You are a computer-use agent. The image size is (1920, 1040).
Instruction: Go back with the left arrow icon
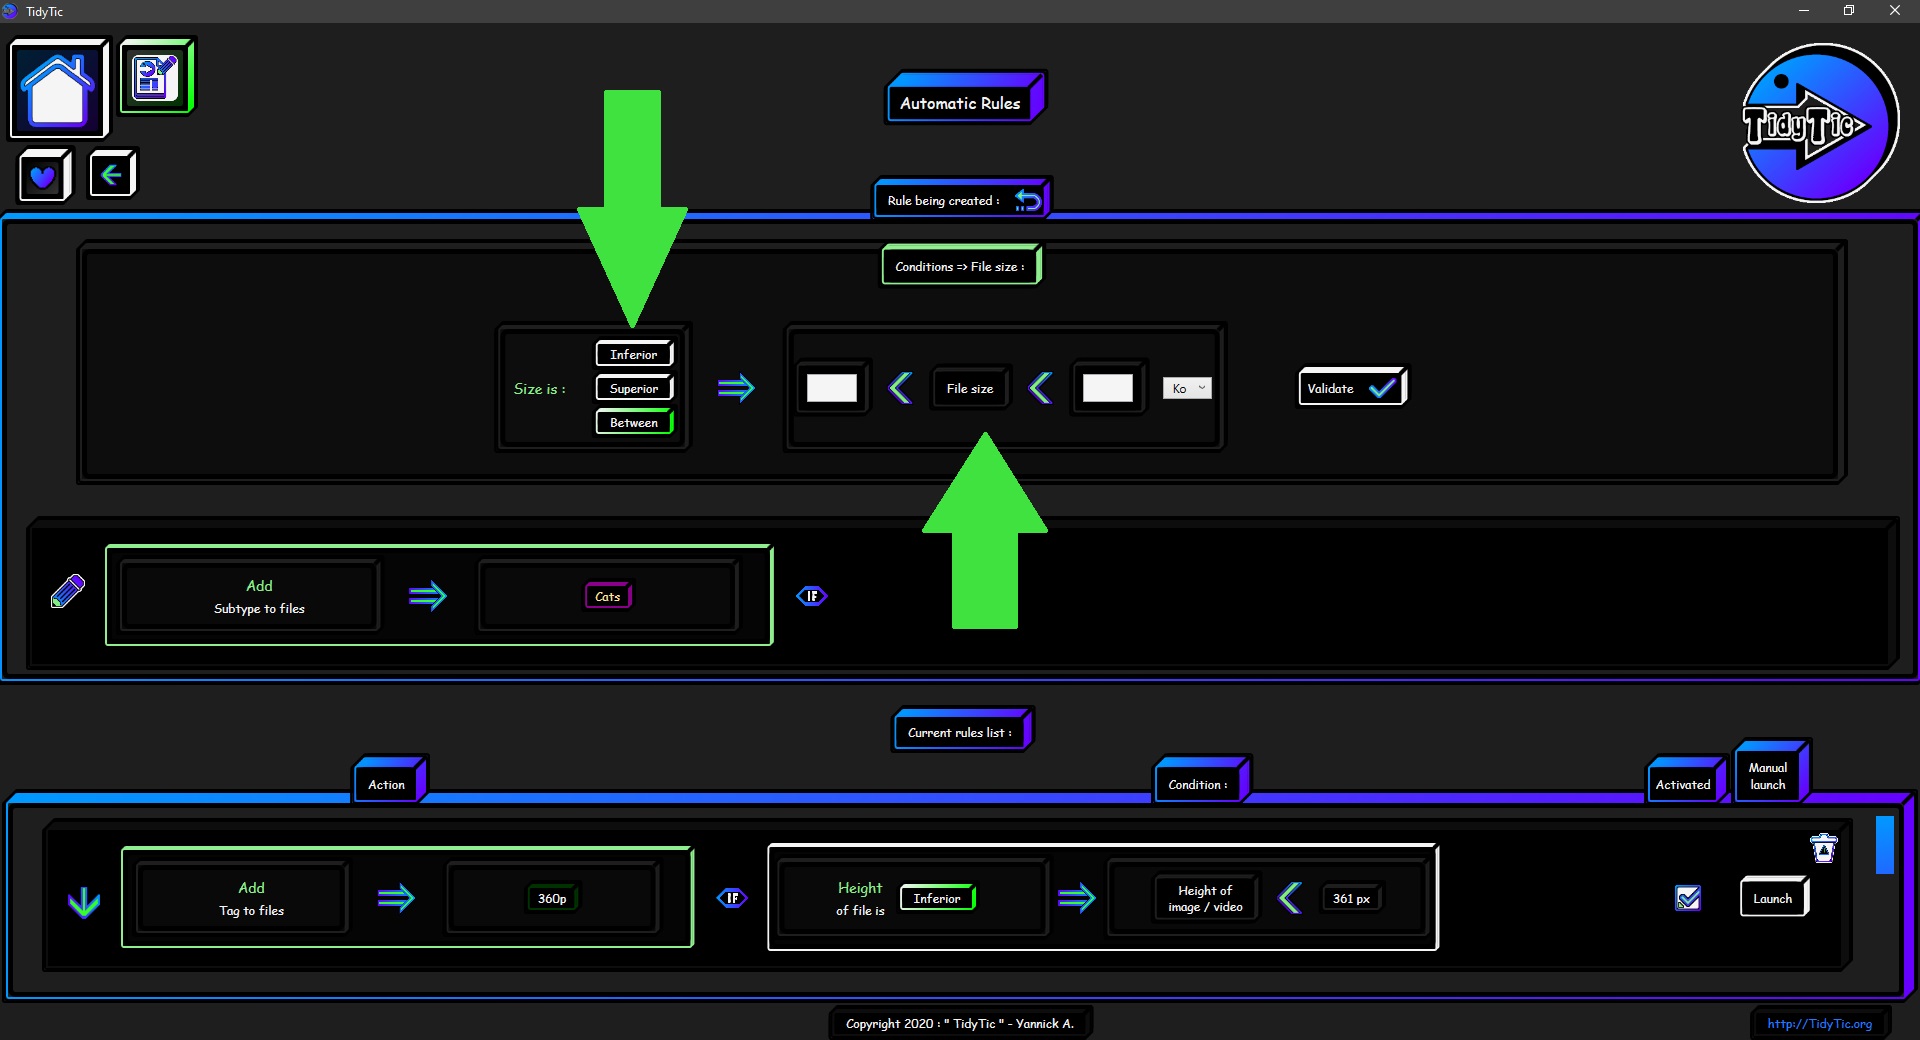coord(112,175)
